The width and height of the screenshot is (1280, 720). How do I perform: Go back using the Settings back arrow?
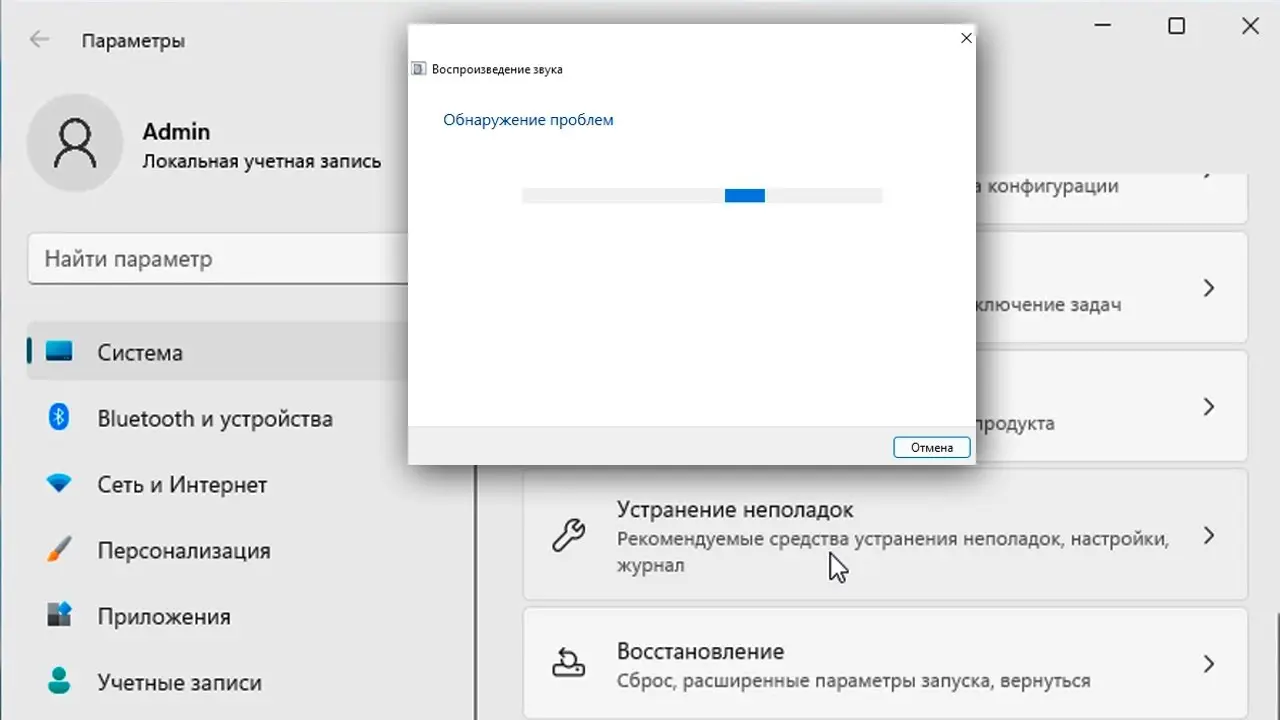(x=40, y=40)
